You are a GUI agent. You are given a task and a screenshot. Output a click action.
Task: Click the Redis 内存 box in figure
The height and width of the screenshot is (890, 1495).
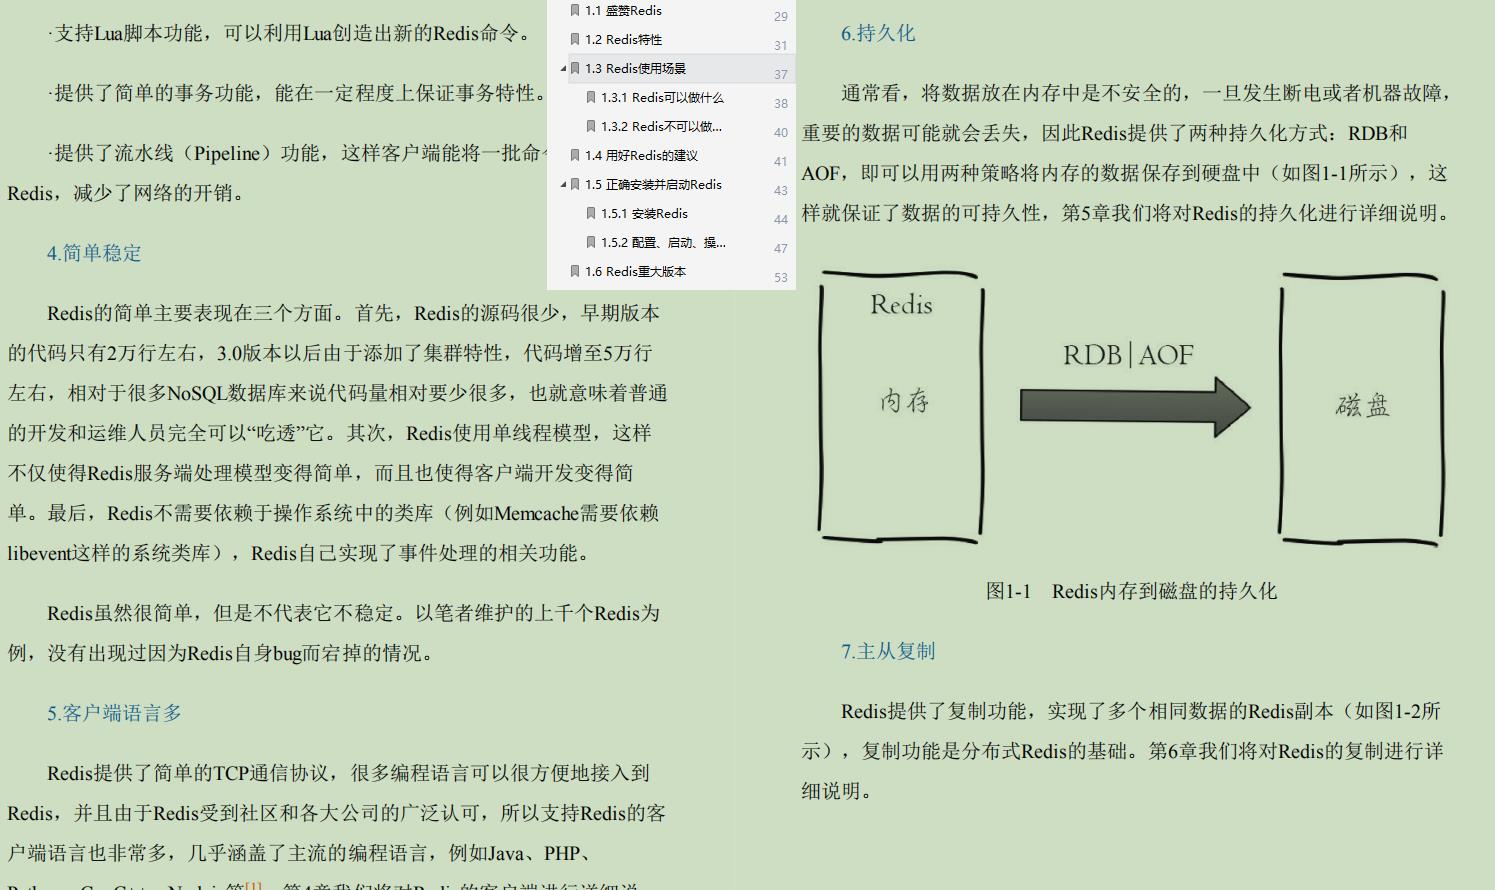click(x=901, y=407)
